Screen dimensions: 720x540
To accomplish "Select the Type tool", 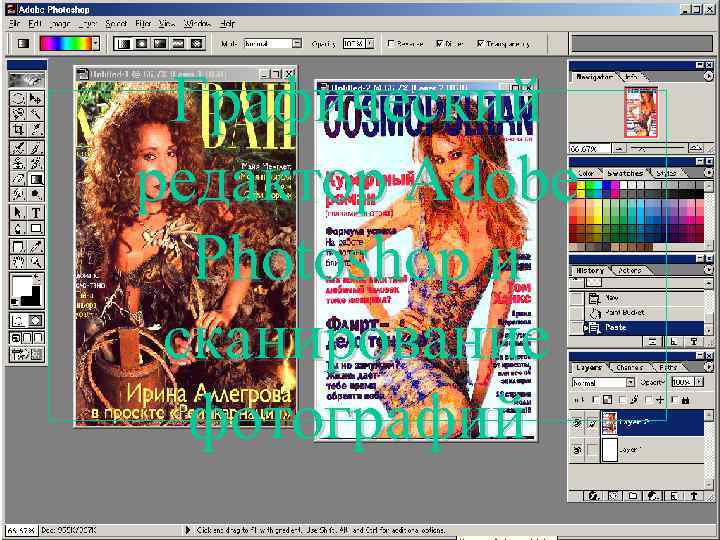I will 36,213.
